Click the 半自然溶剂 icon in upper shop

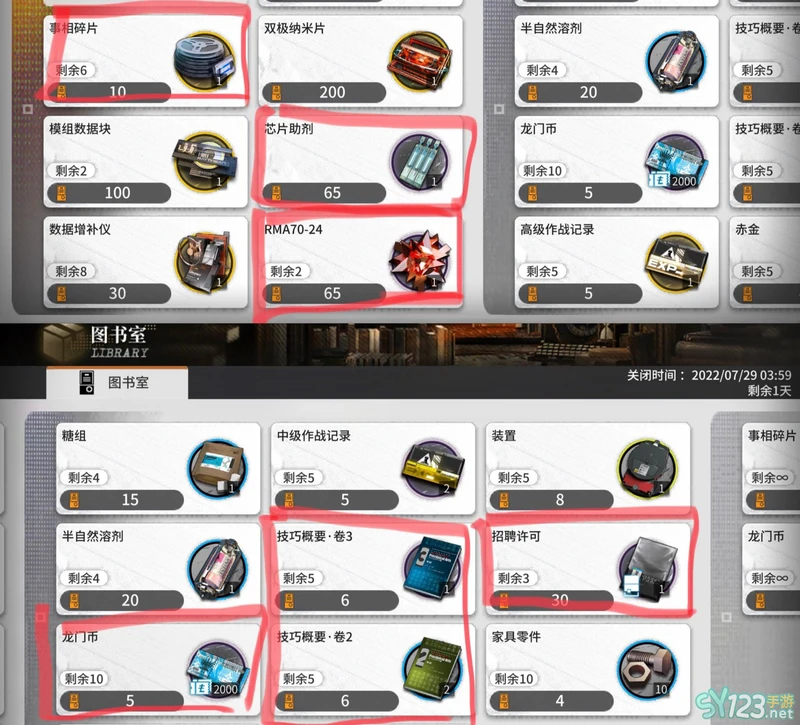676,61
